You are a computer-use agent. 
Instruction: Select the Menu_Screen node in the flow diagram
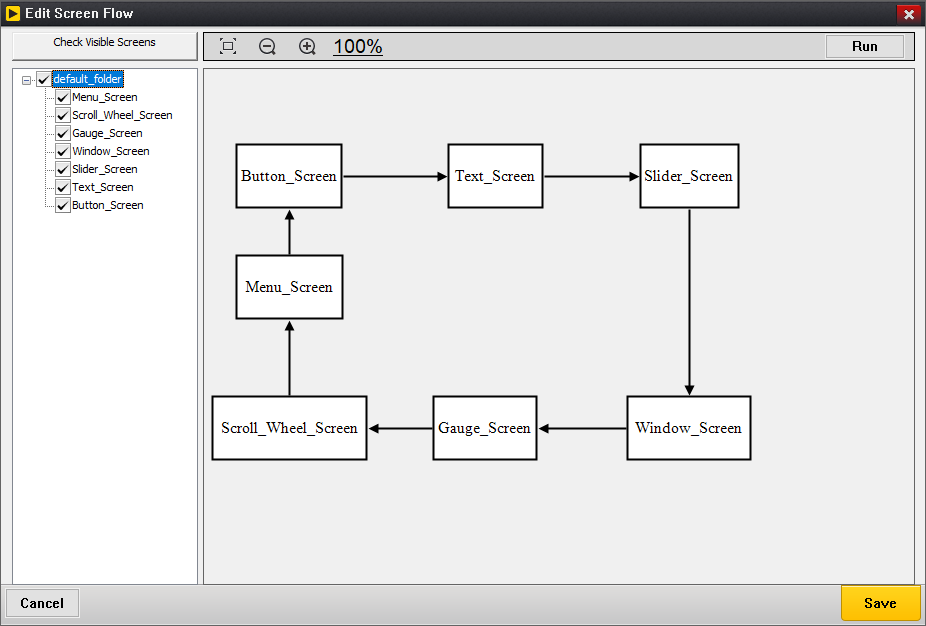pyautogui.click(x=288, y=287)
